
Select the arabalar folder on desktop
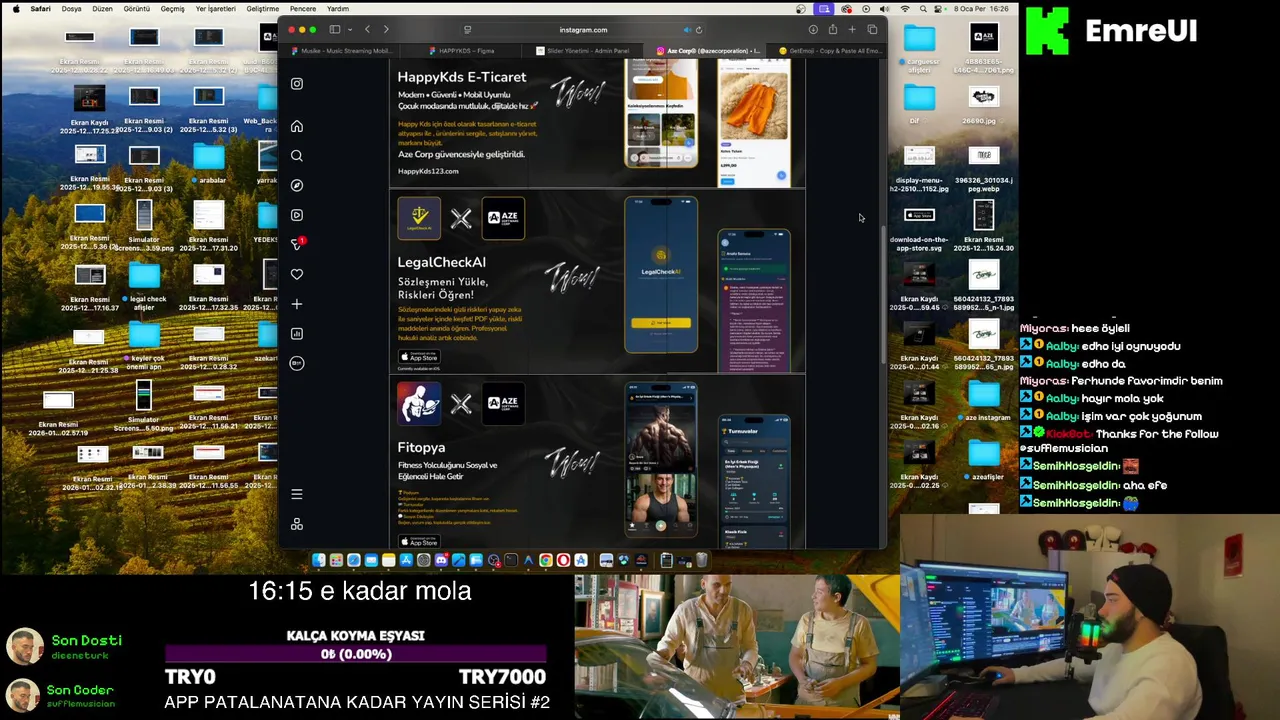210,162
